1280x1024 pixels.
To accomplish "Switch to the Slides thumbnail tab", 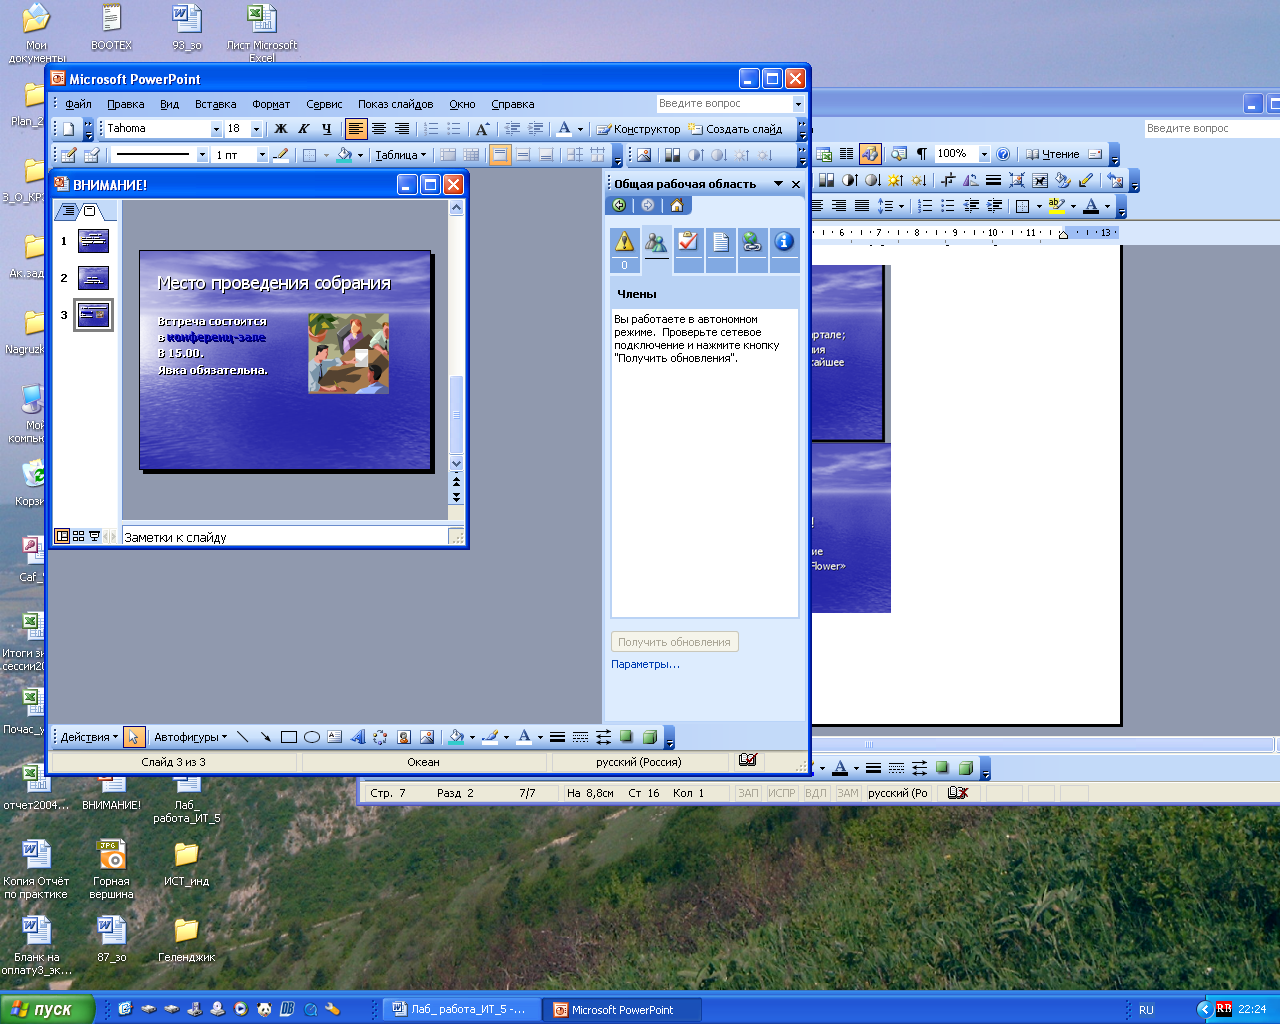I will [x=89, y=211].
